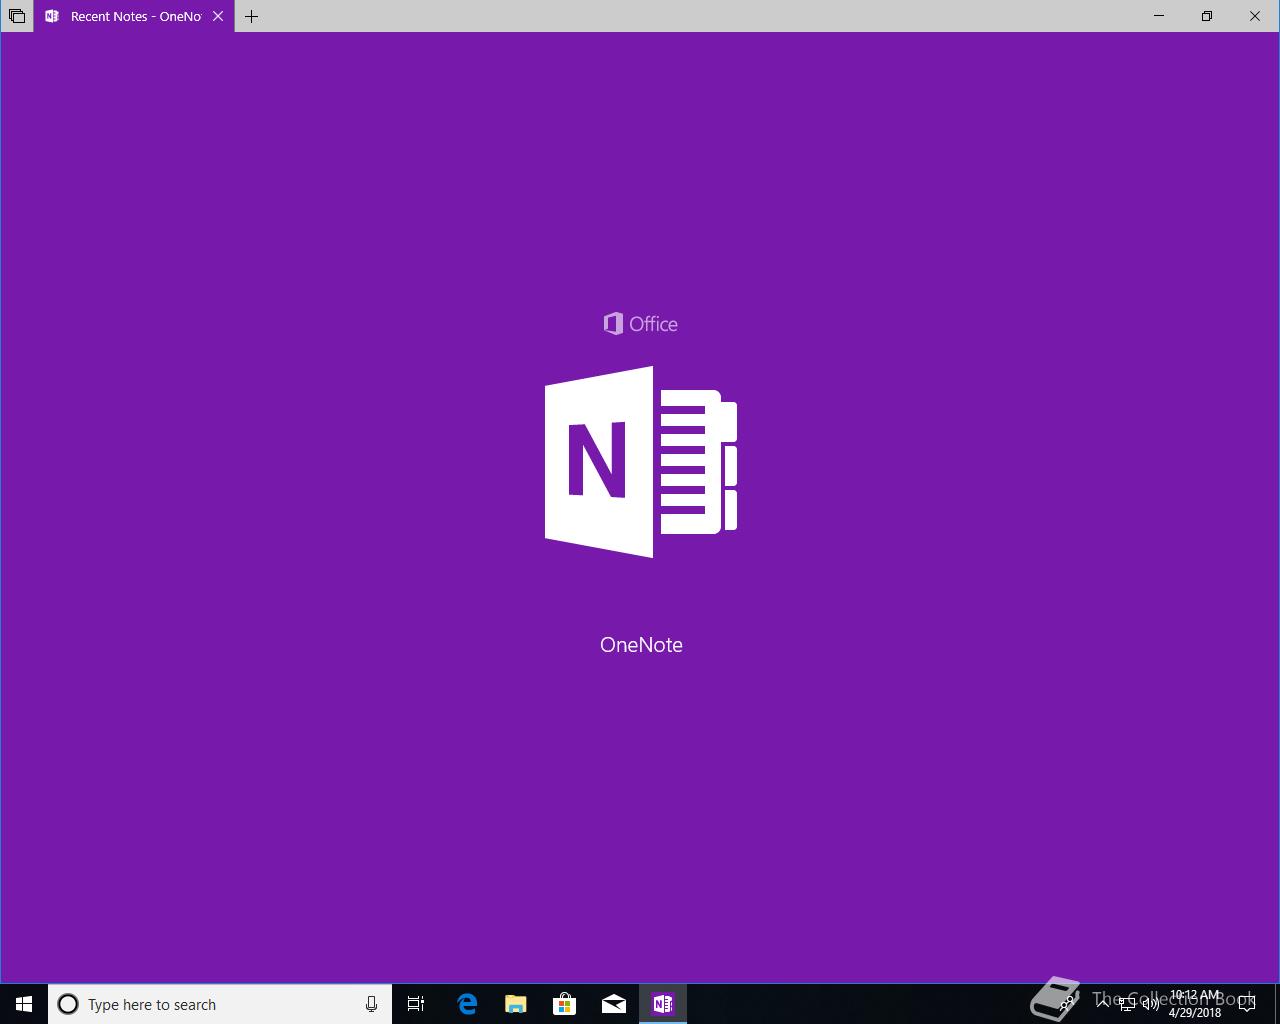Open Microsoft Store from the taskbar
The width and height of the screenshot is (1280, 1024).
(x=565, y=1004)
